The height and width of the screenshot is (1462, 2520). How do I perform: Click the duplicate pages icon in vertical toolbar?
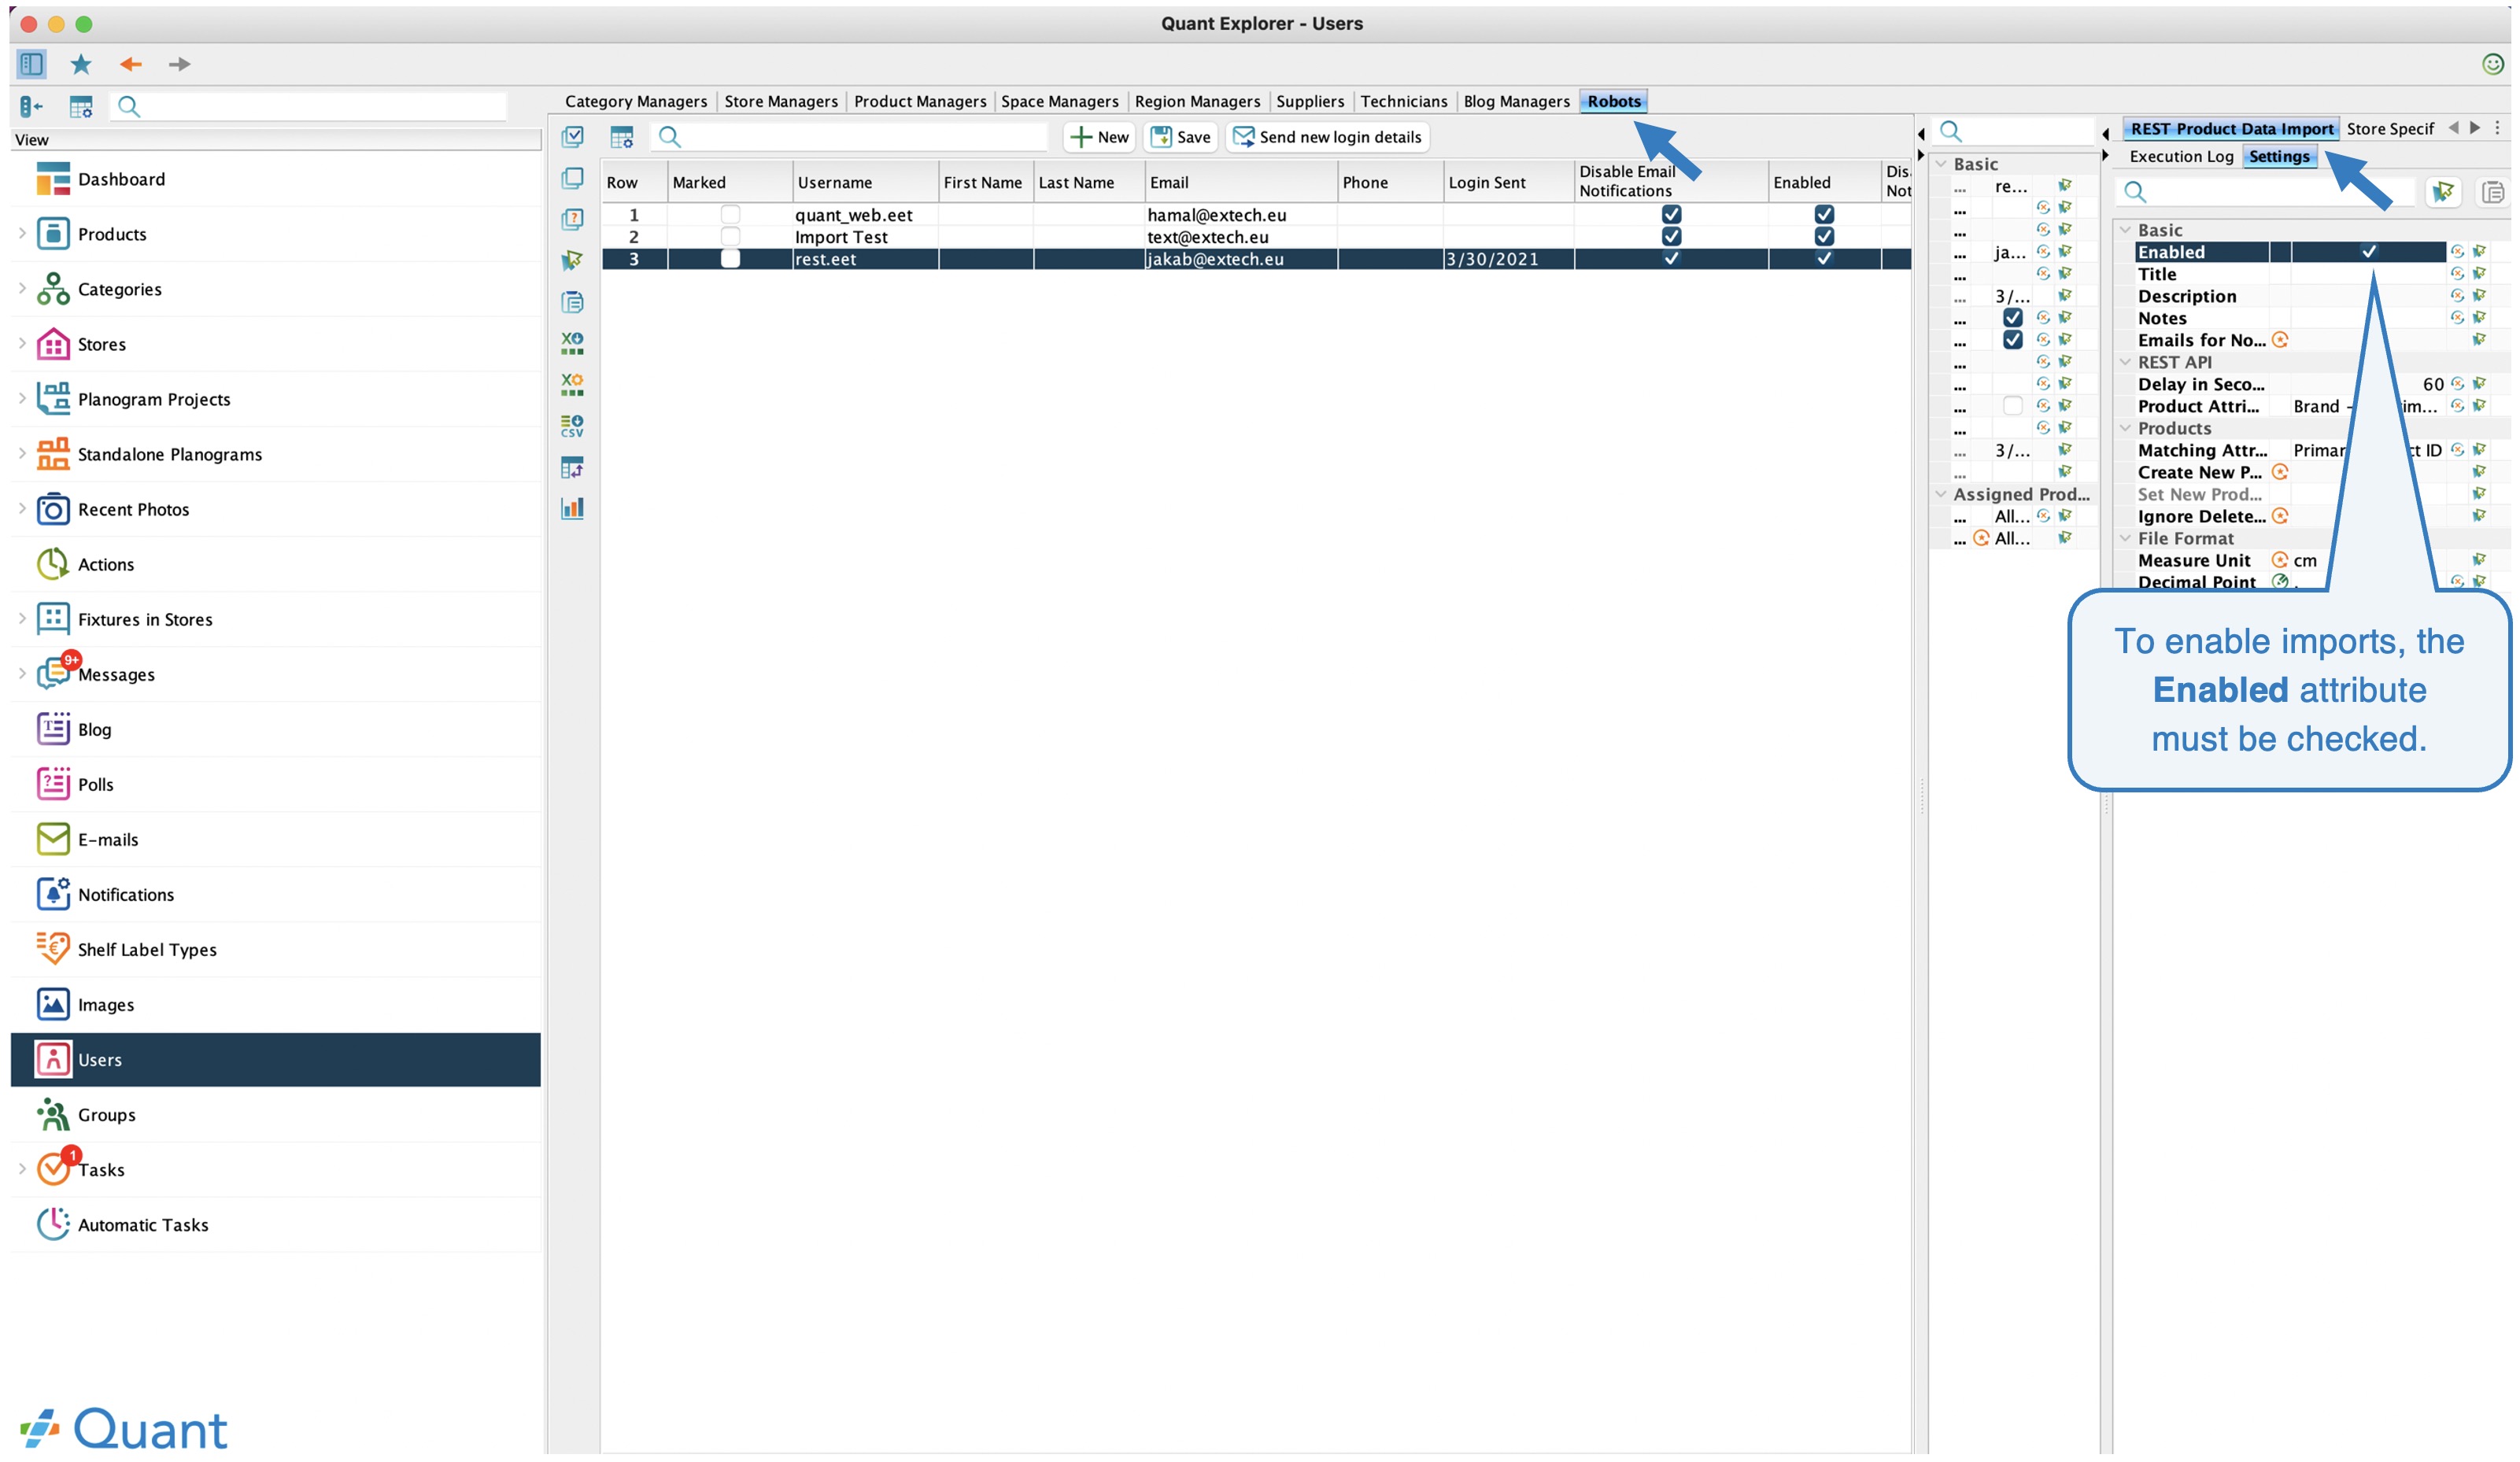(x=572, y=178)
